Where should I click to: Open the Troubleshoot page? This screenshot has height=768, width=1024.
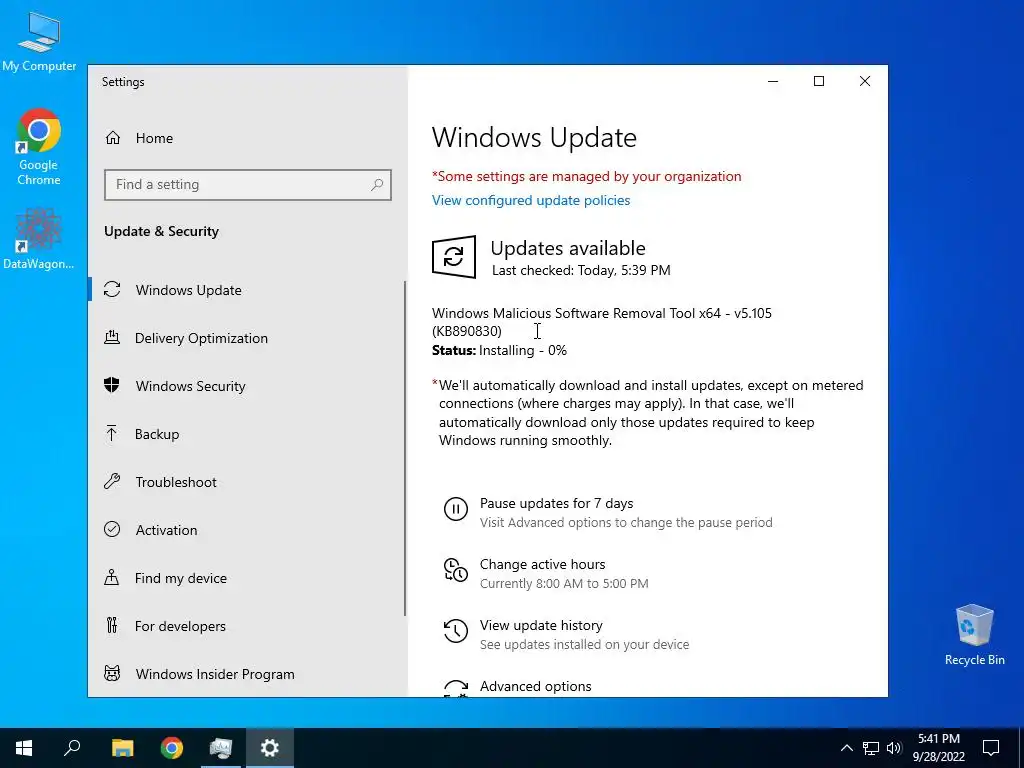[176, 482]
